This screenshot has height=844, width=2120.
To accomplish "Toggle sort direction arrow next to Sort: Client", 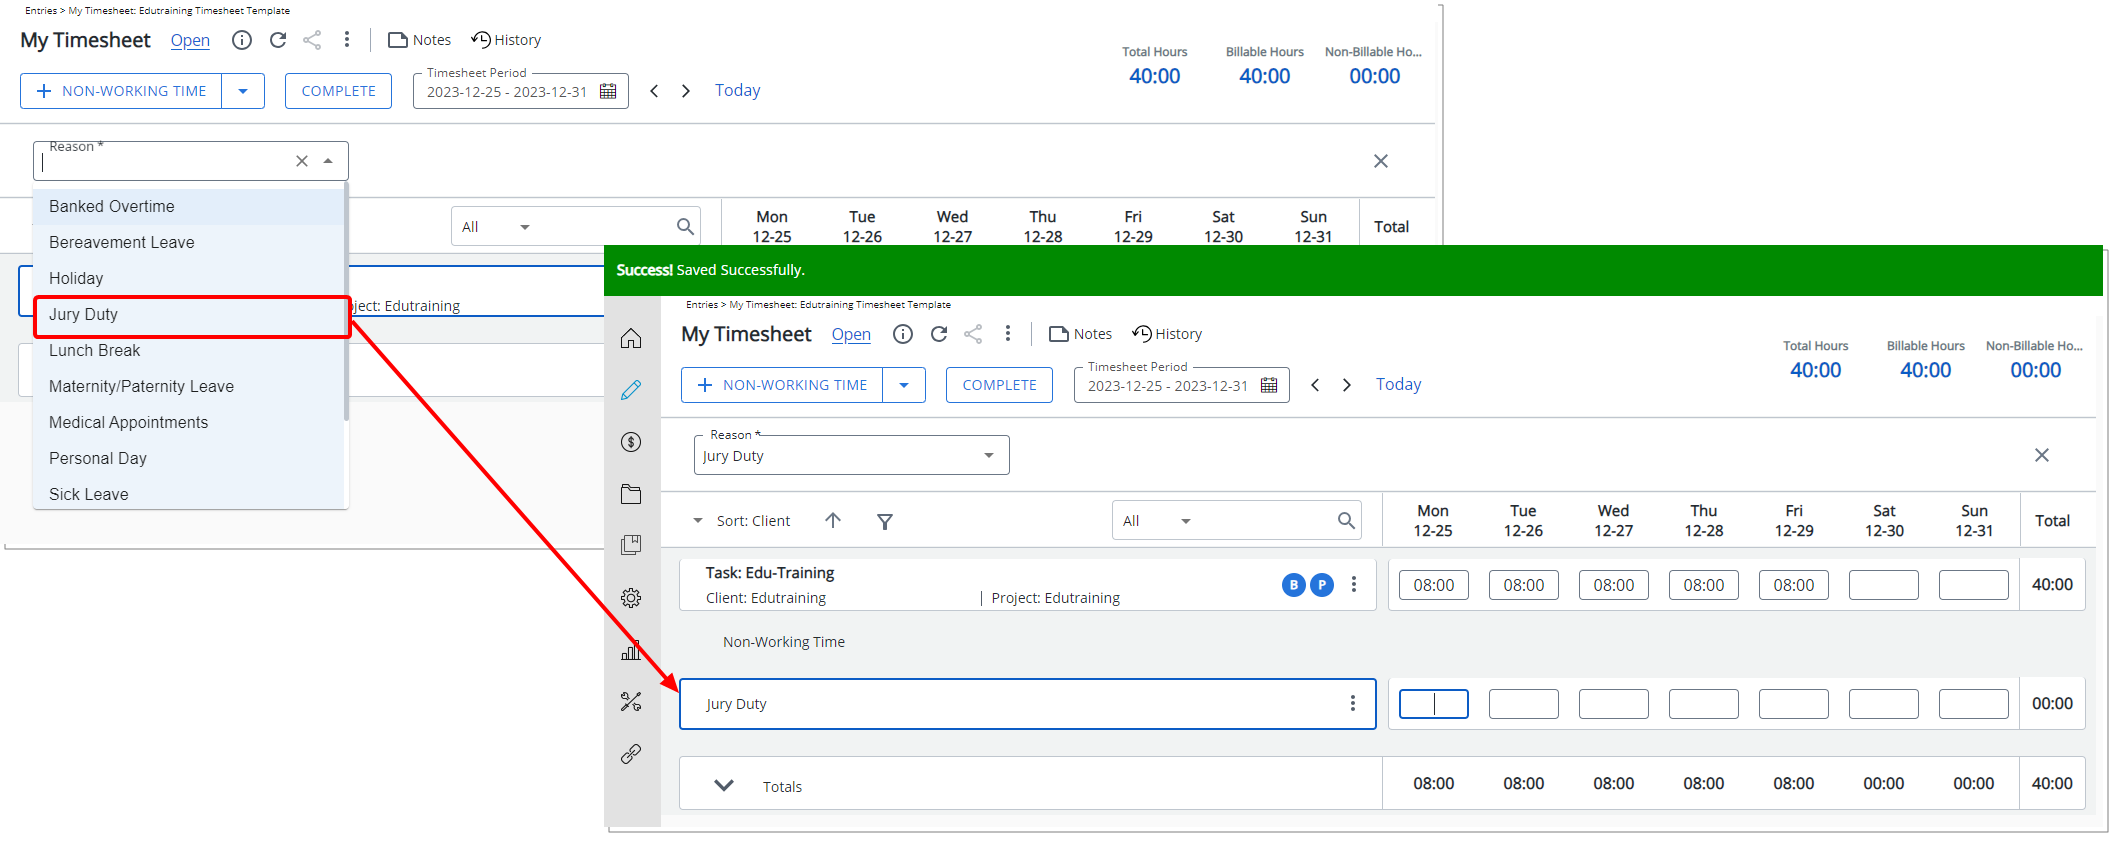I will point(833,520).
